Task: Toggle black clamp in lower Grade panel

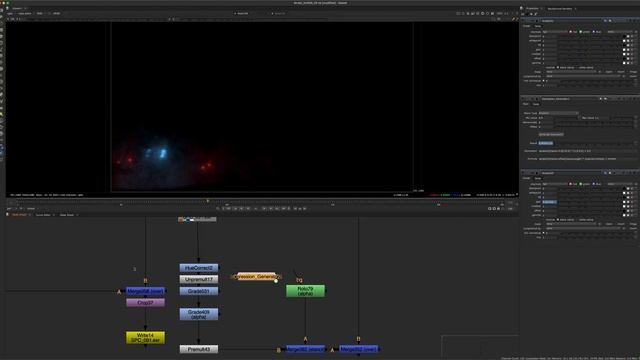Action: click(x=558, y=220)
